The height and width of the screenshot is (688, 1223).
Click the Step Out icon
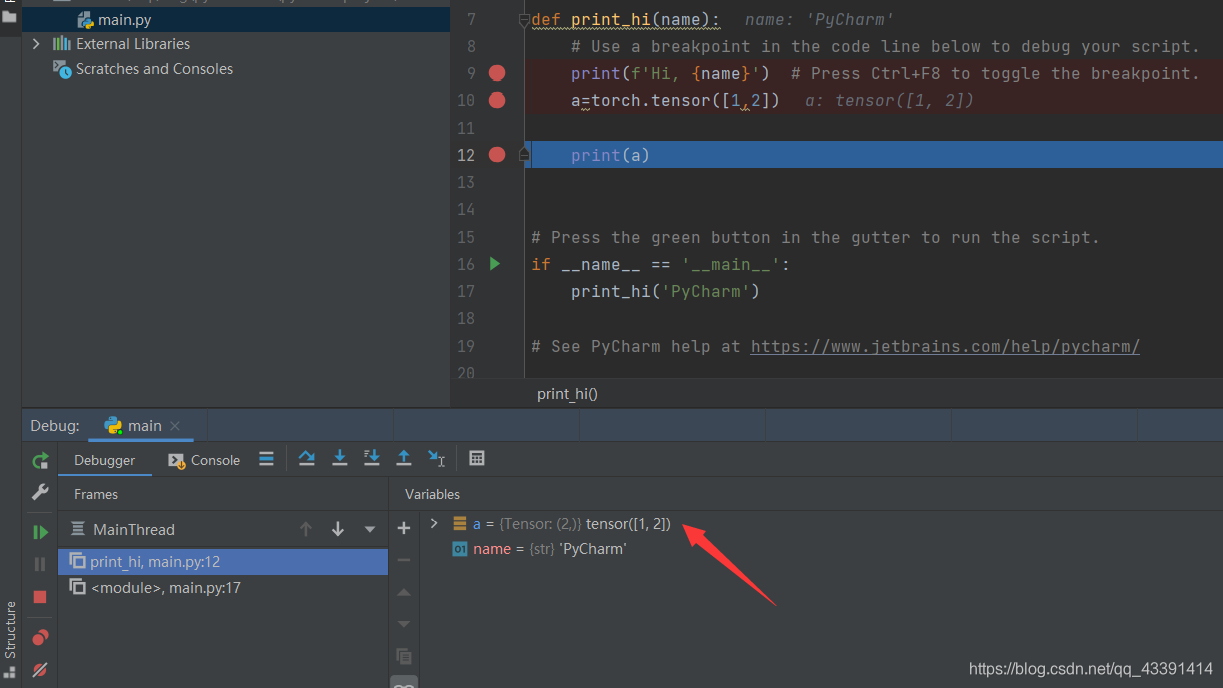404,458
